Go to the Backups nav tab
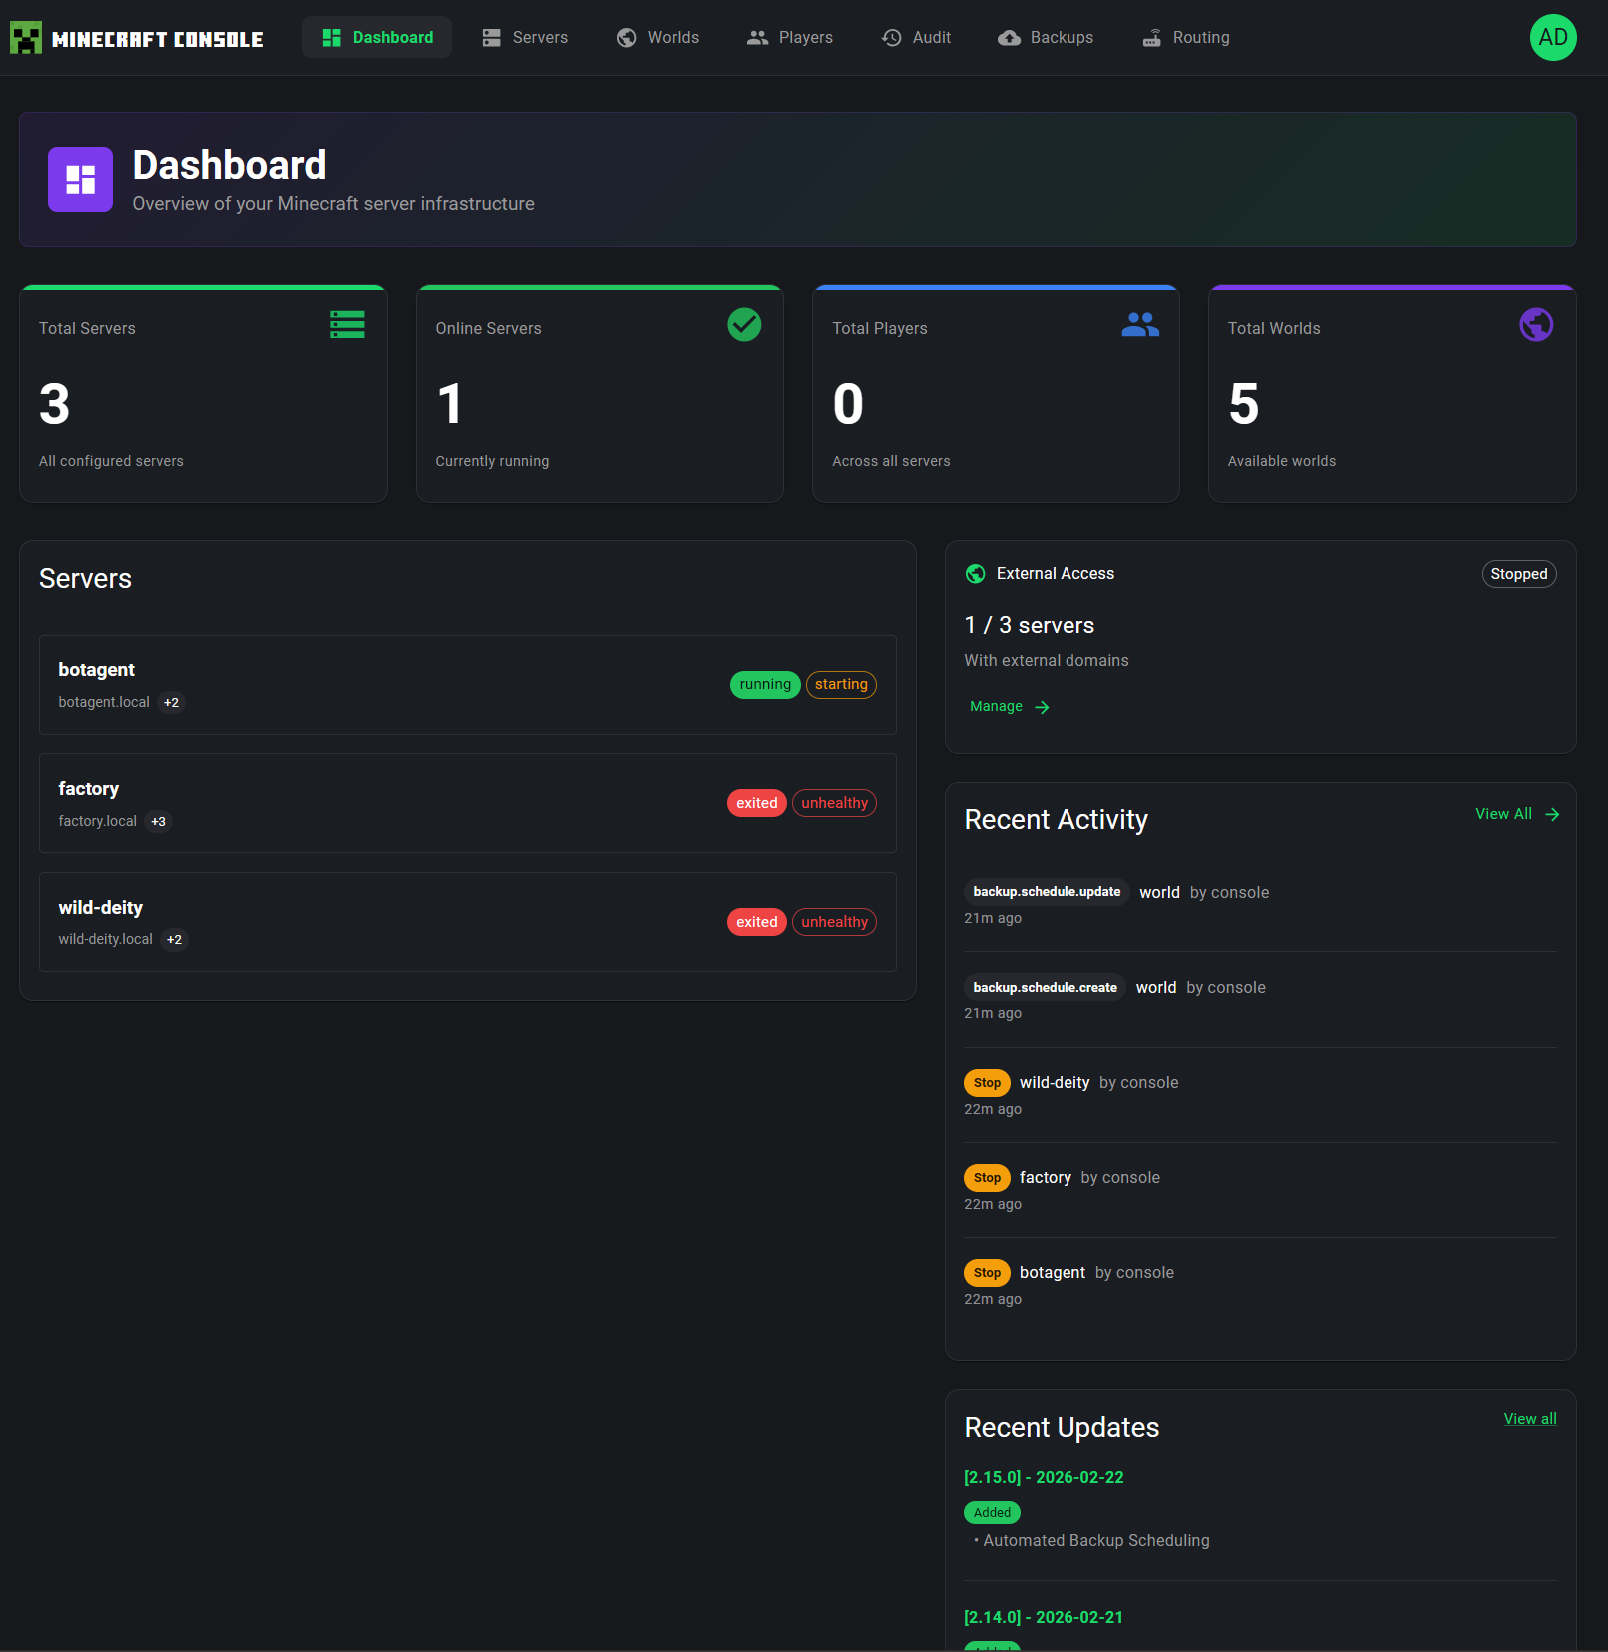Screen dimensions: 1608x1652 pos(1046,38)
